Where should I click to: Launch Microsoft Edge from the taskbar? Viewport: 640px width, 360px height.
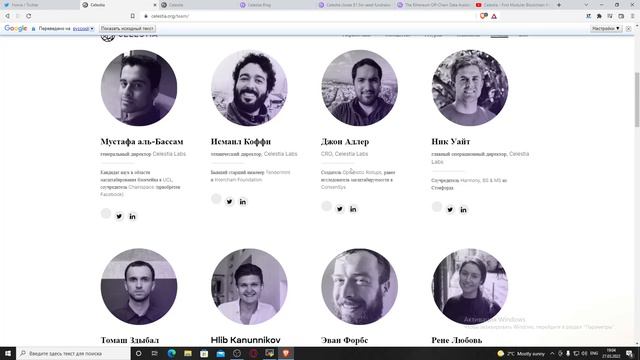coord(171,353)
